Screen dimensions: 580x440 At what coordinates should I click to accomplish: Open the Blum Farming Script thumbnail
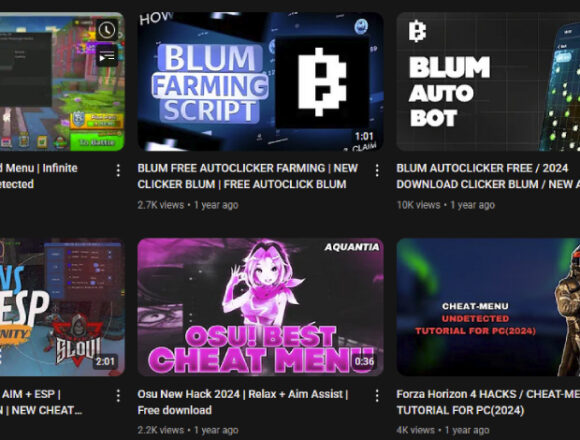[x=260, y=82]
